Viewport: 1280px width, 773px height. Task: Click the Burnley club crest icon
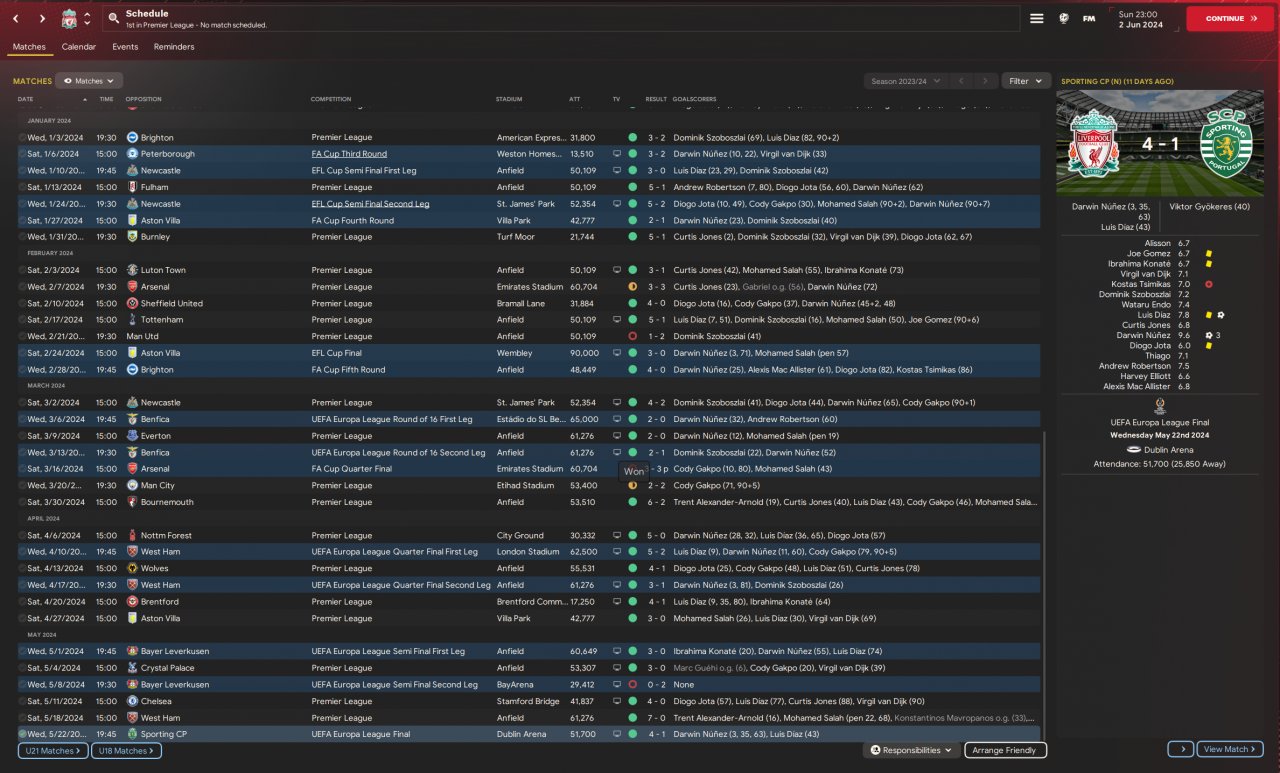(x=132, y=237)
